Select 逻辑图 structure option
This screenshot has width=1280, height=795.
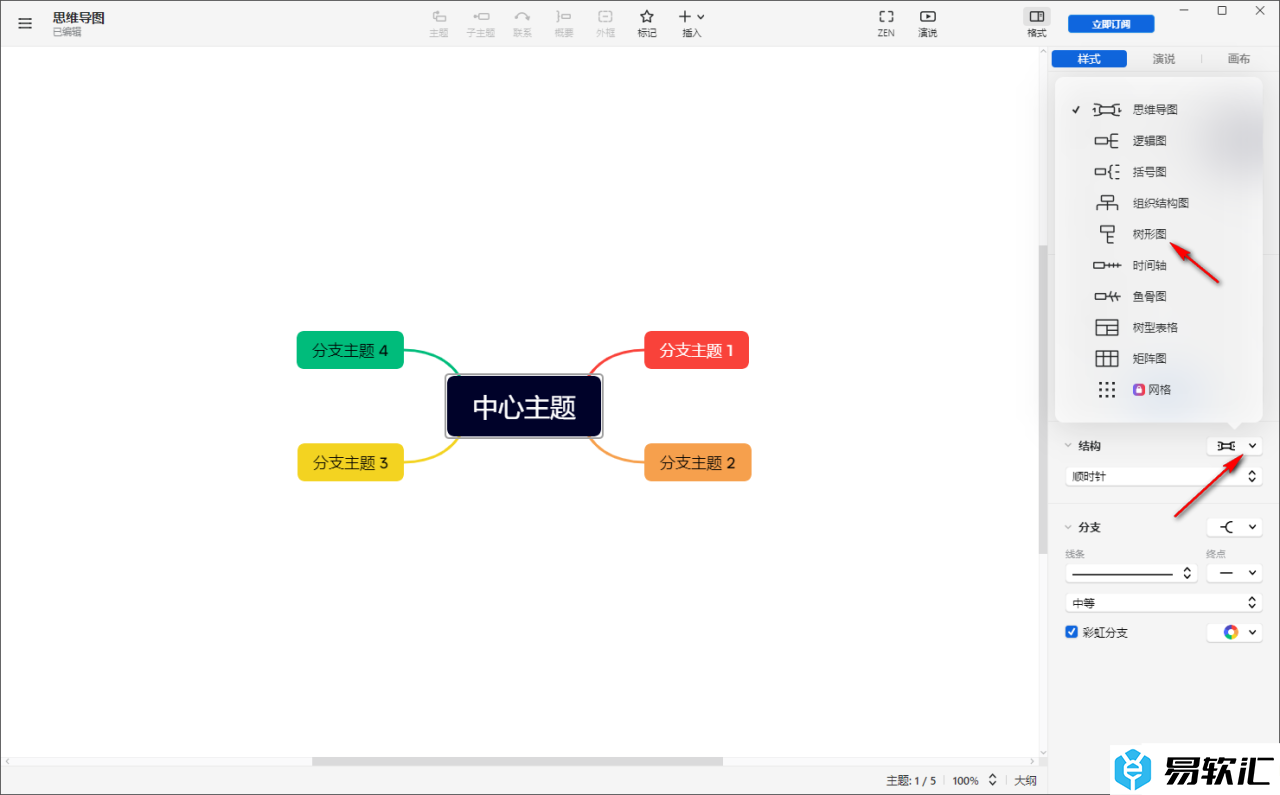click(x=1151, y=141)
